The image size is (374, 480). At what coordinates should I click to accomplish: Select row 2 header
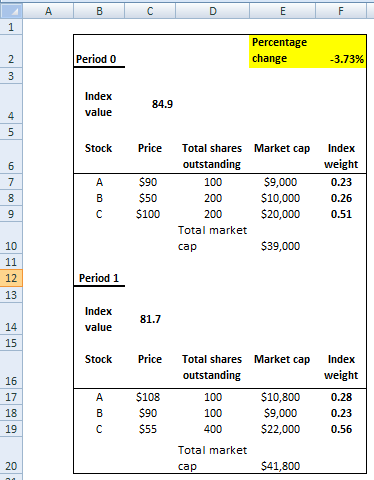point(11,51)
